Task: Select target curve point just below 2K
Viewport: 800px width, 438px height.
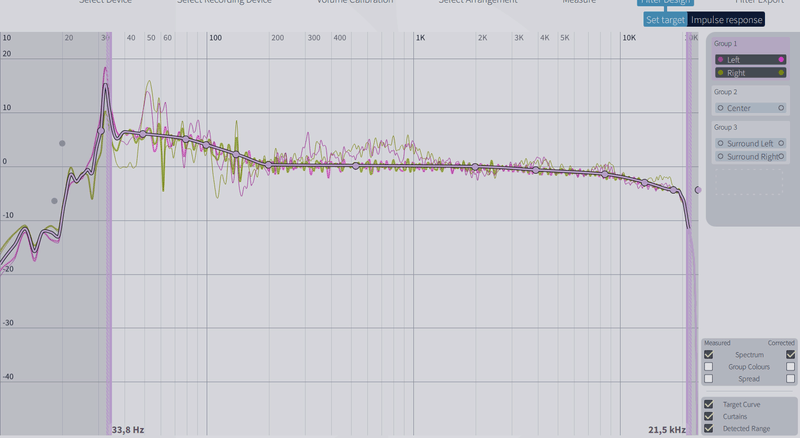Action: coord(475,167)
